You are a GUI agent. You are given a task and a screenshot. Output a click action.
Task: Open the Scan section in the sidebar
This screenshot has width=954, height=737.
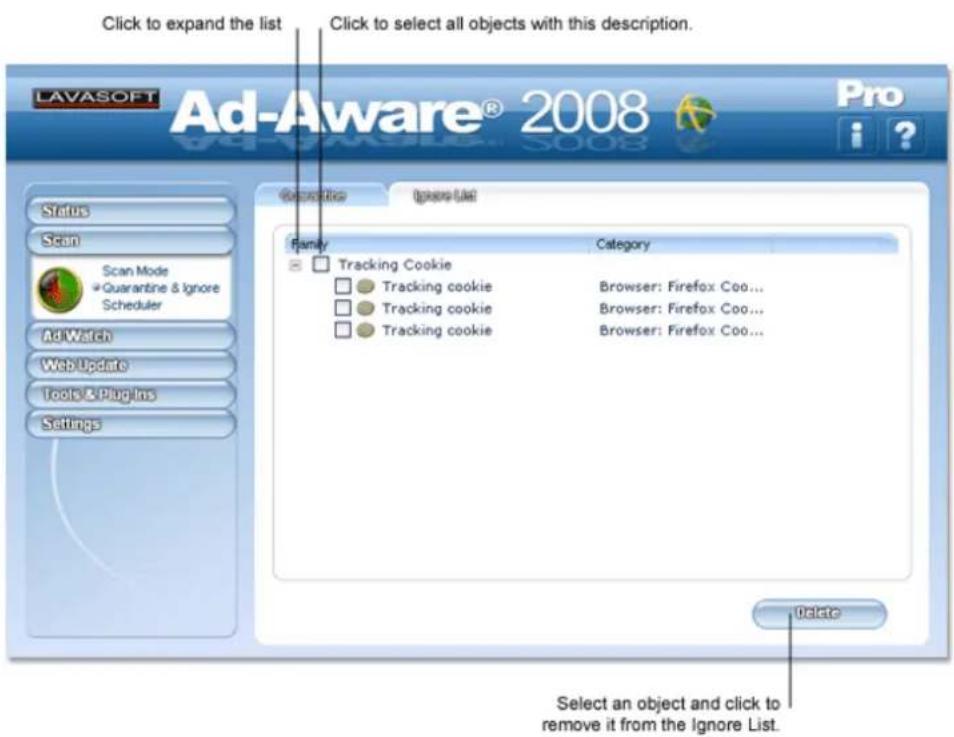[x=130, y=240]
